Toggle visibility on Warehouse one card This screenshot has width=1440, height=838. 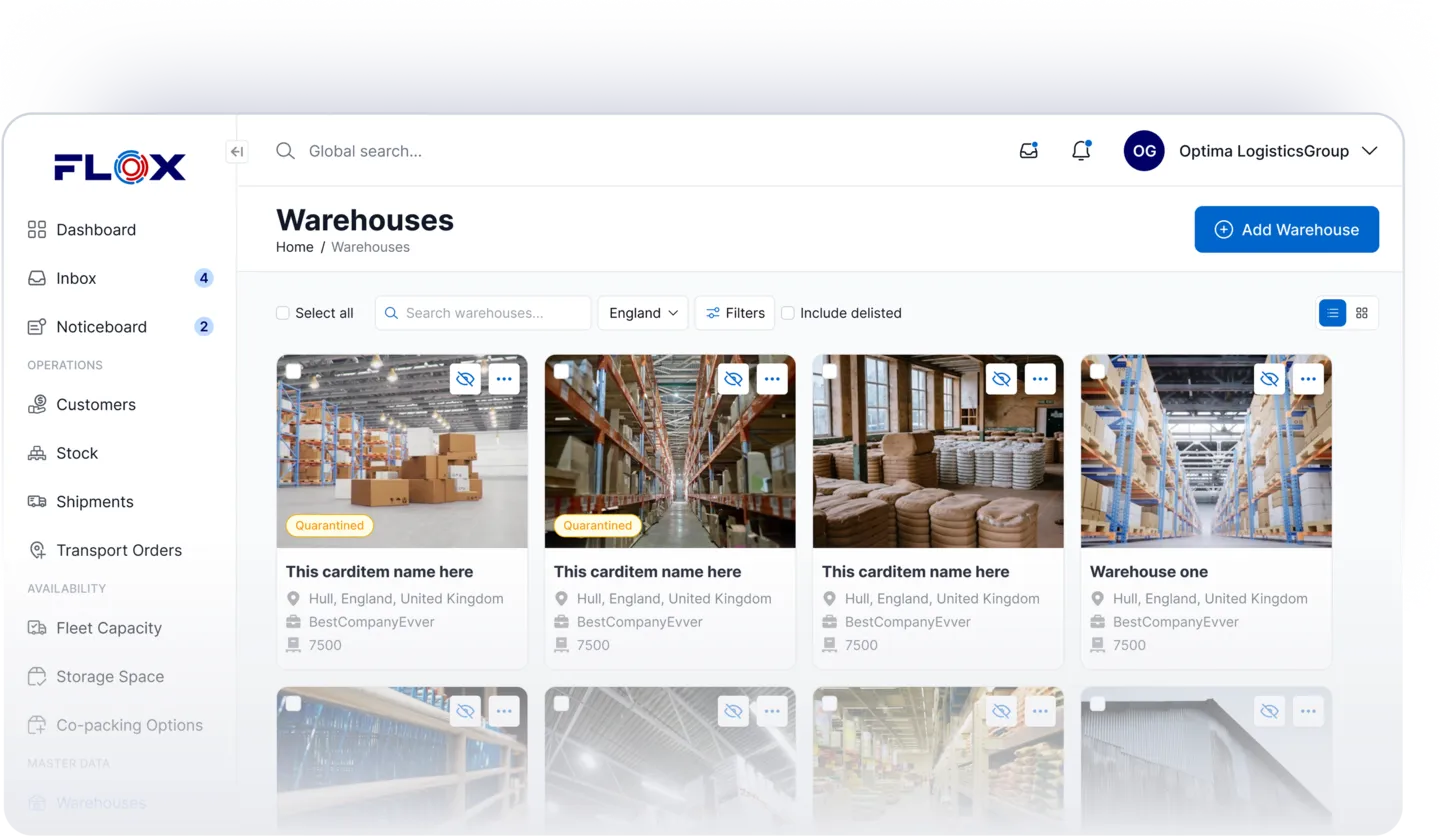pyautogui.click(x=1269, y=379)
